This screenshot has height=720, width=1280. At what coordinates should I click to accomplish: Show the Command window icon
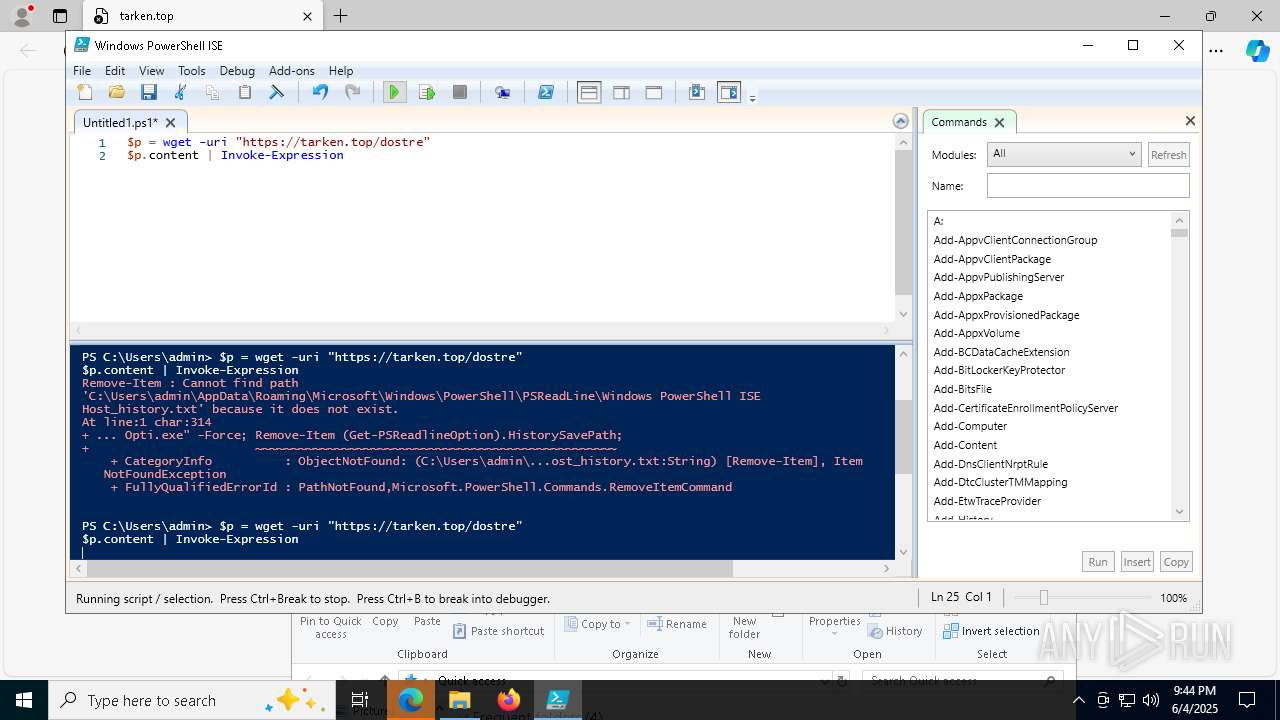[x=697, y=92]
